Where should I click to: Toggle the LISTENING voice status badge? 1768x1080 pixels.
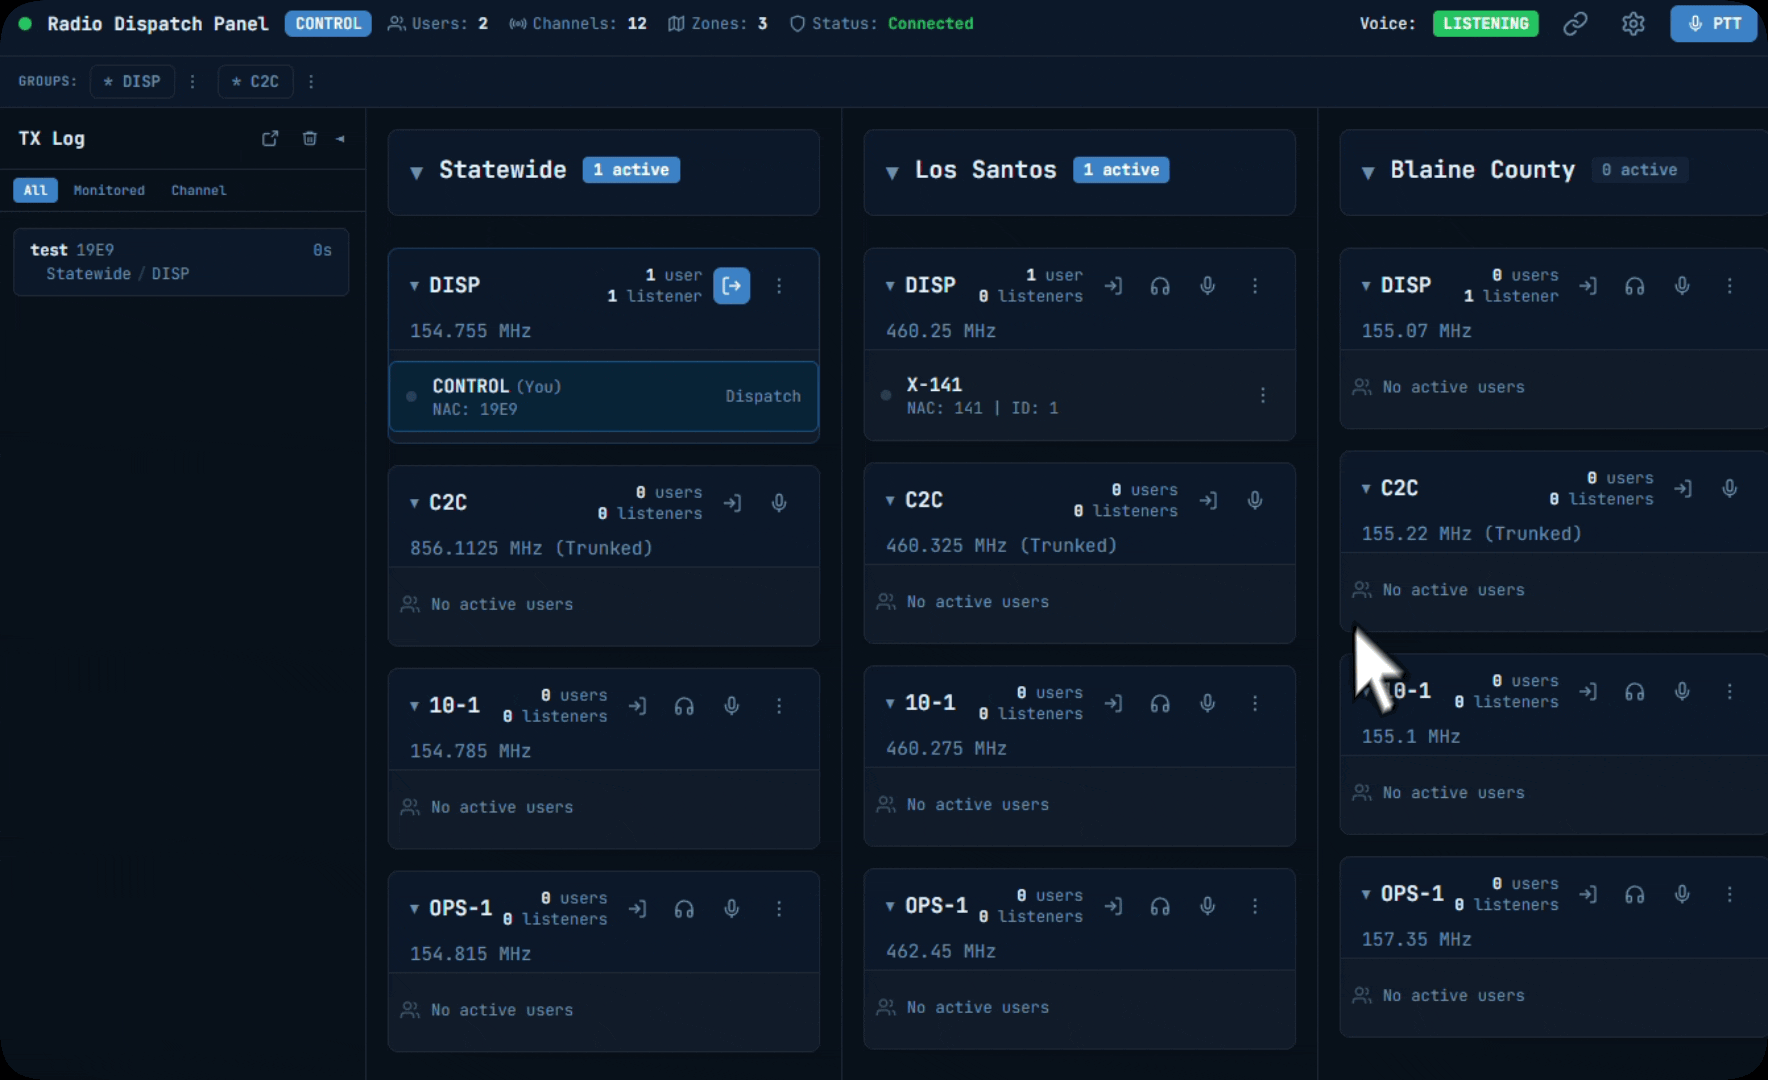click(1485, 23)
